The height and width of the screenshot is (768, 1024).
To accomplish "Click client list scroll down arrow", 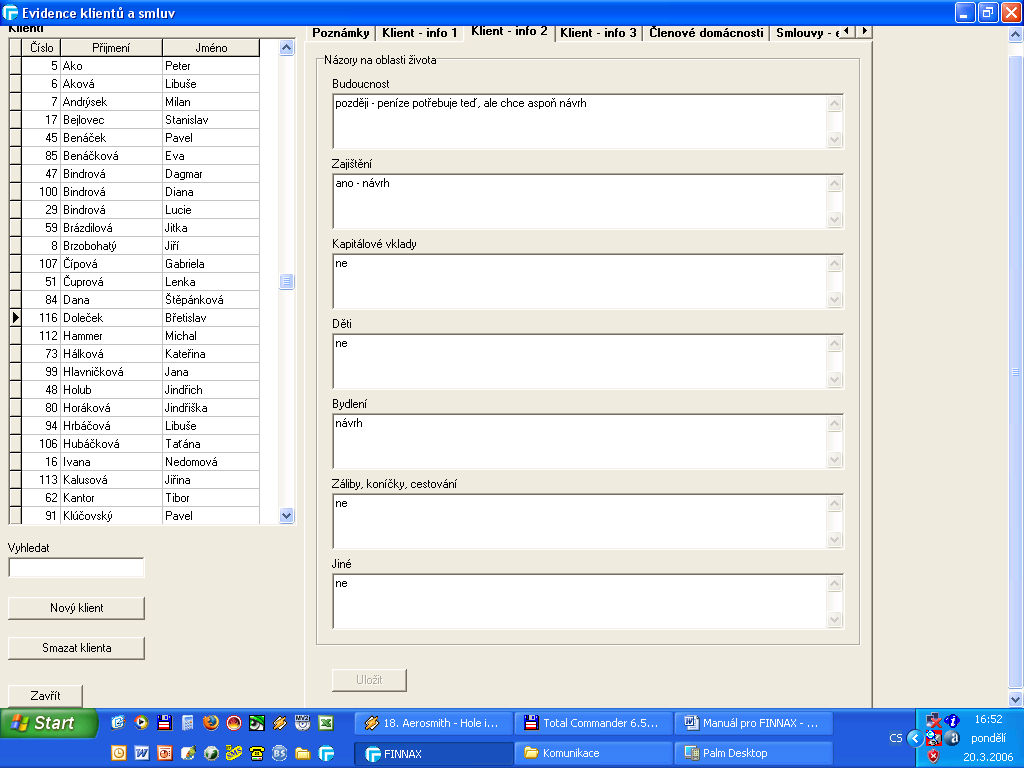I will [x=286, y=515].
